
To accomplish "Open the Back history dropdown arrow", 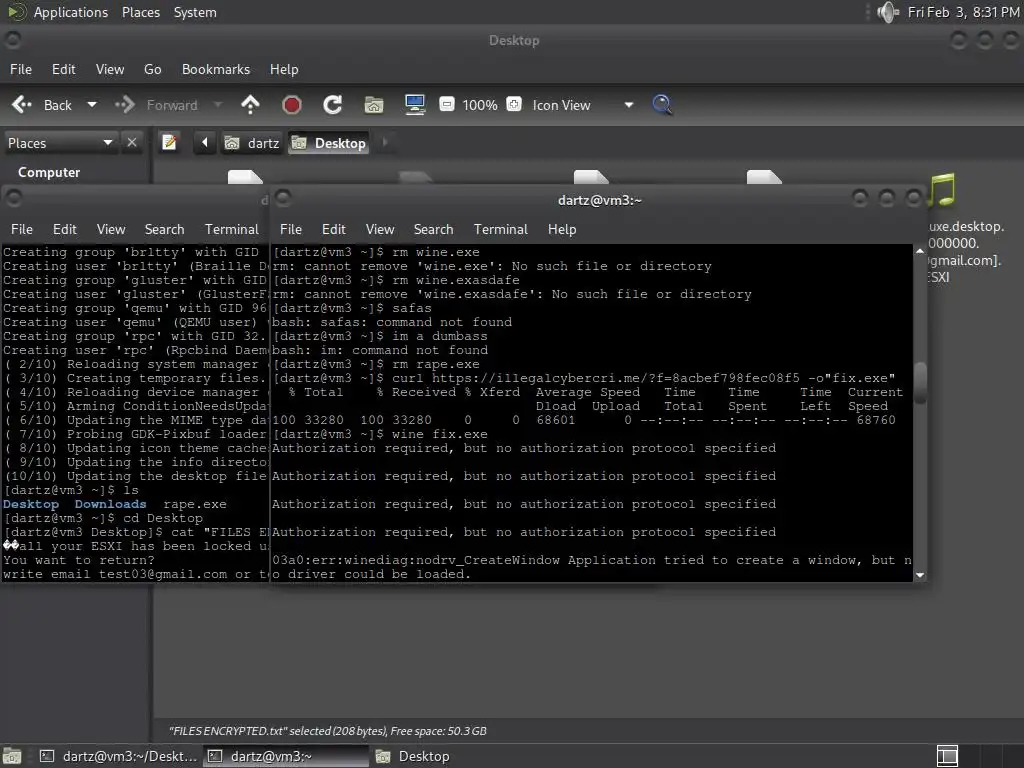I will (92, 104).
